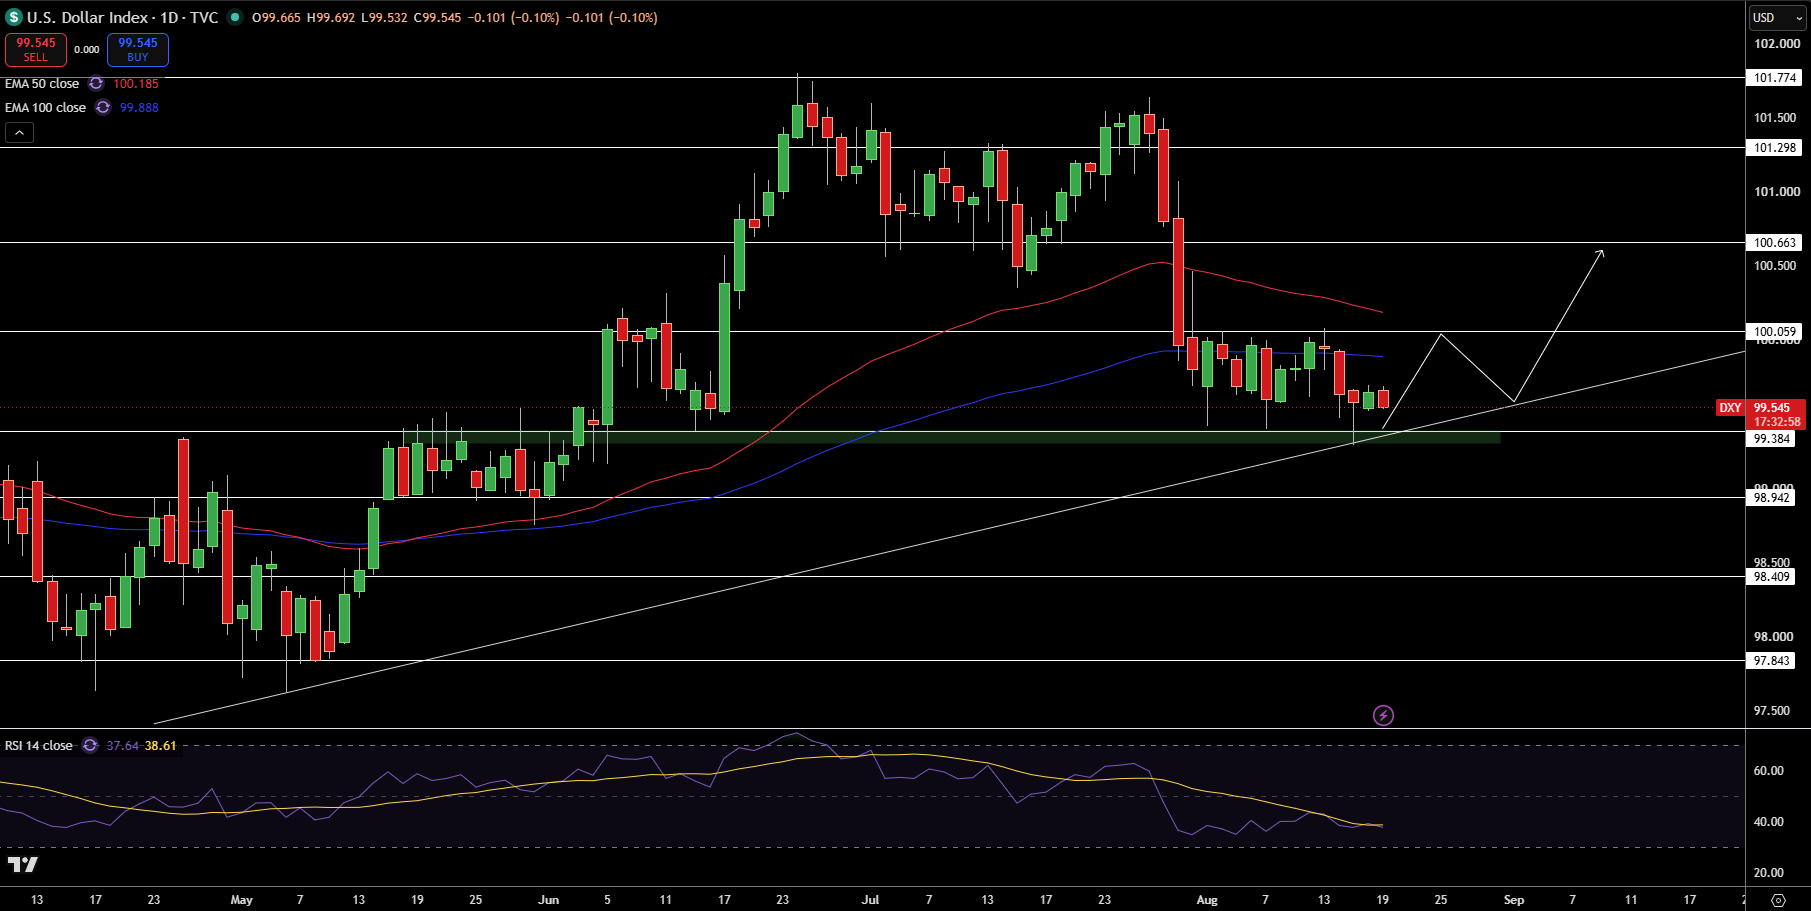Click the Jun label on time axis
1811x911 pixels.
click(x=548, y=900)
